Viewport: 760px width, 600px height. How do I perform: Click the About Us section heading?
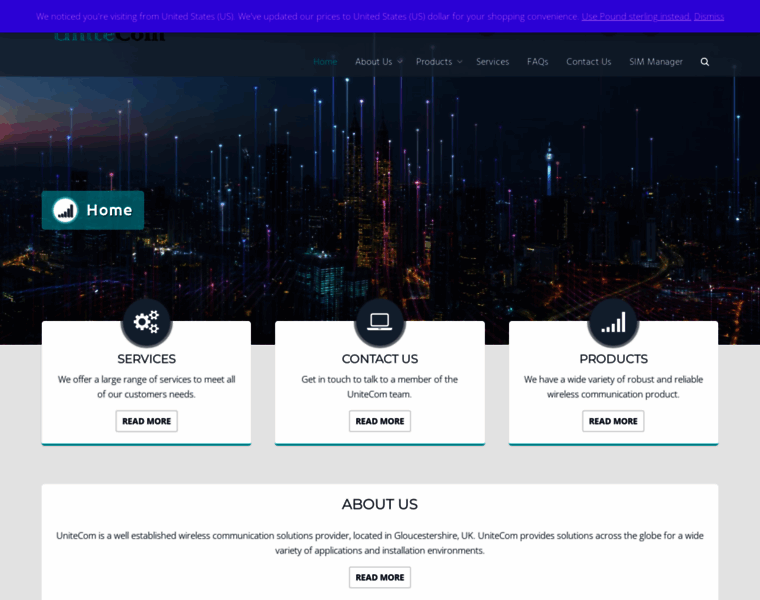[379, 504]
